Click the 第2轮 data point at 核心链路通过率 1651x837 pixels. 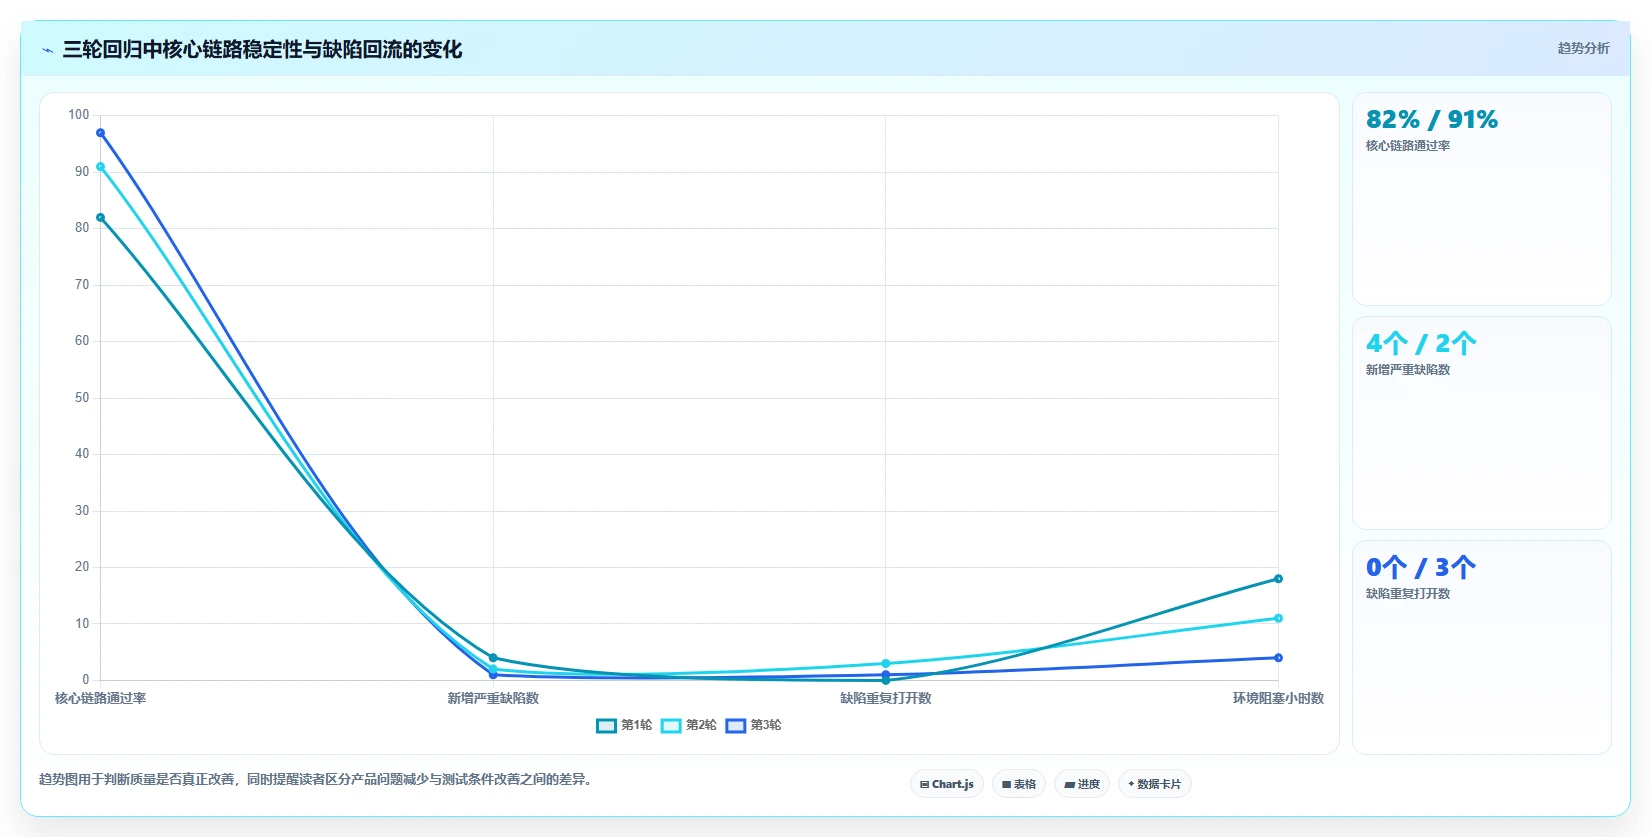click(x=100, y=167)
